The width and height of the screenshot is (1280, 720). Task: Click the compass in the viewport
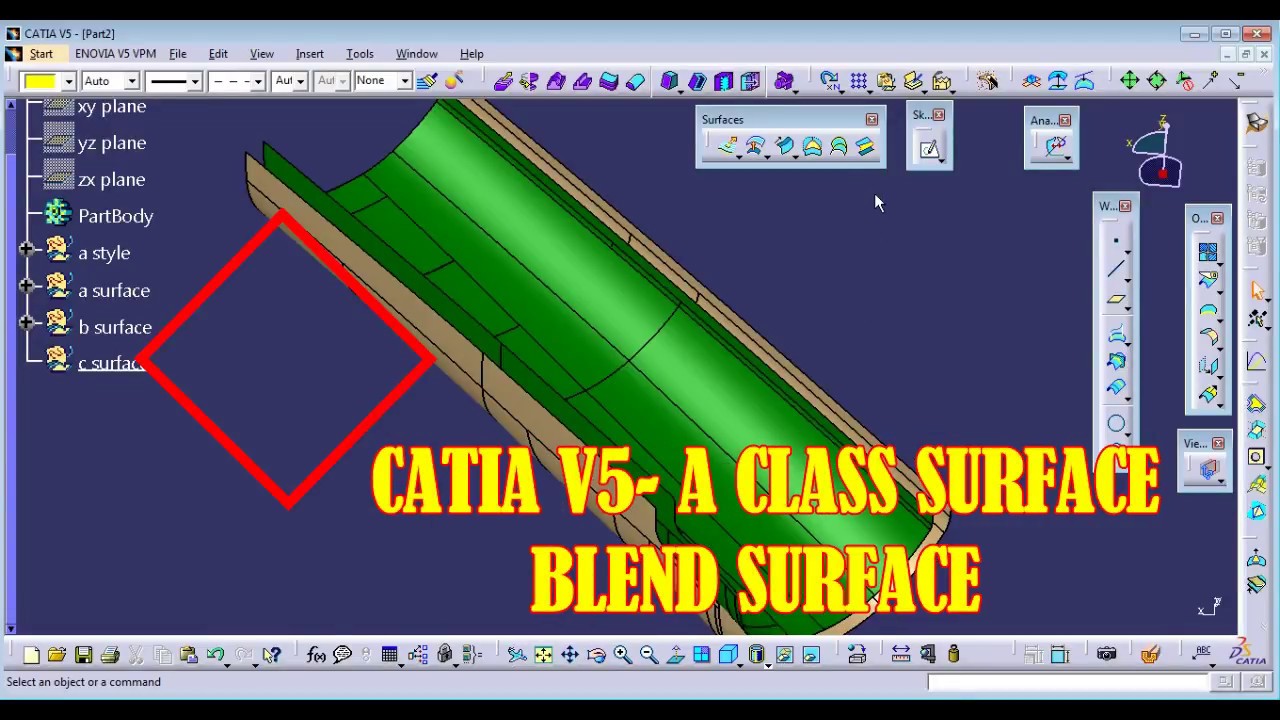coord(1157,153)
